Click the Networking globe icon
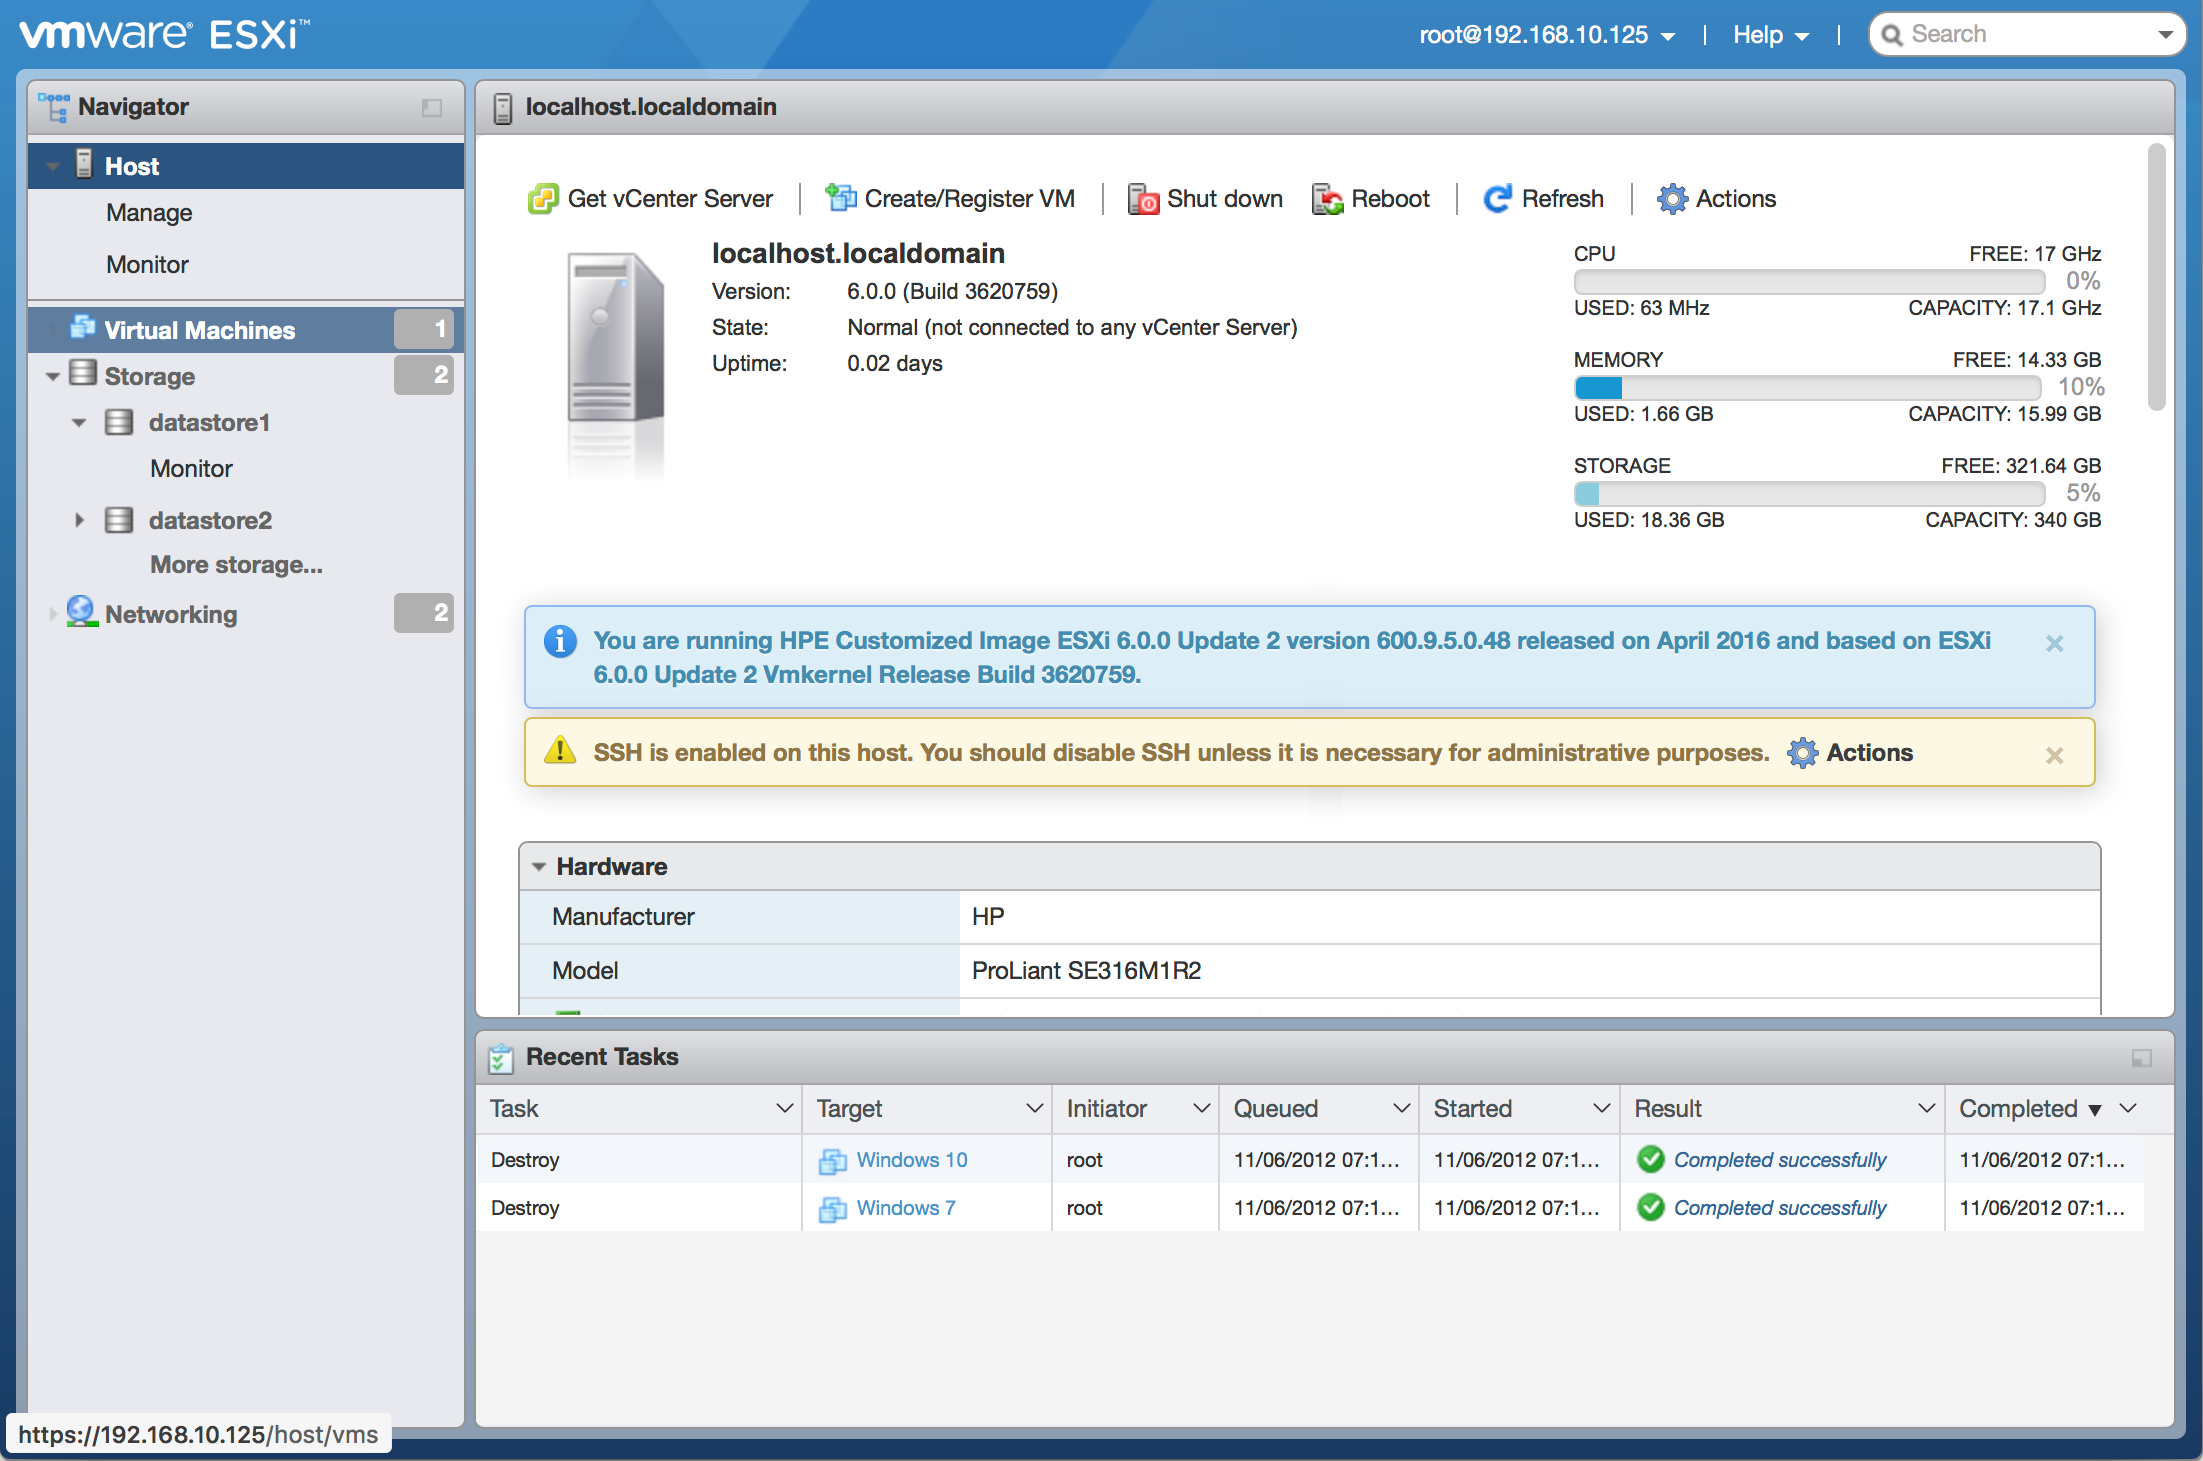 click(x=81, y=612)
